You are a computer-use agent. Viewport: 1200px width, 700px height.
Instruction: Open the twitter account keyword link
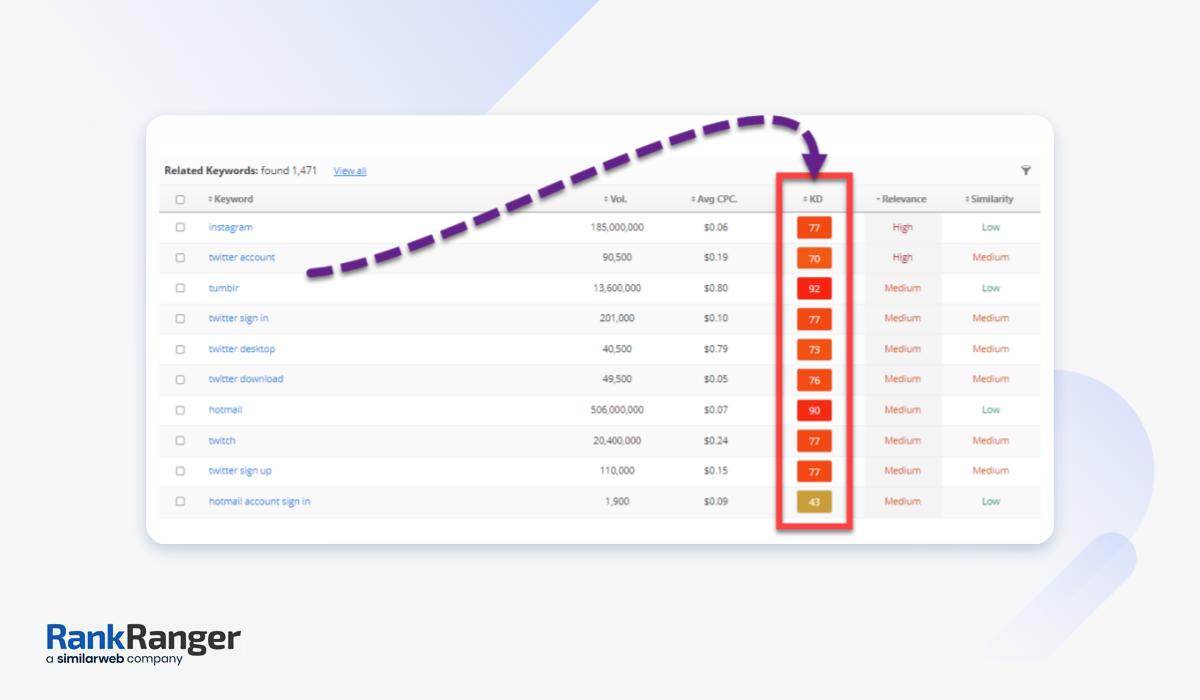point(242,257)
